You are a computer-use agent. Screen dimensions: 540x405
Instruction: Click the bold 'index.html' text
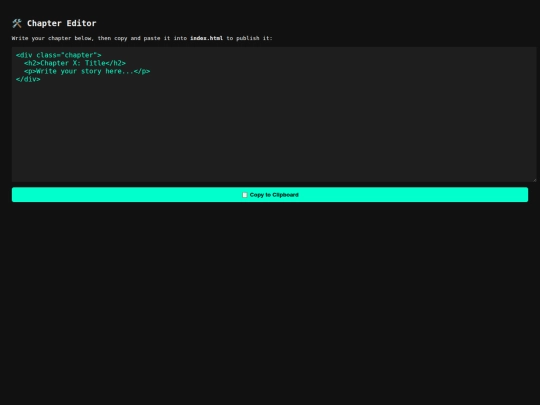point(206,38)
